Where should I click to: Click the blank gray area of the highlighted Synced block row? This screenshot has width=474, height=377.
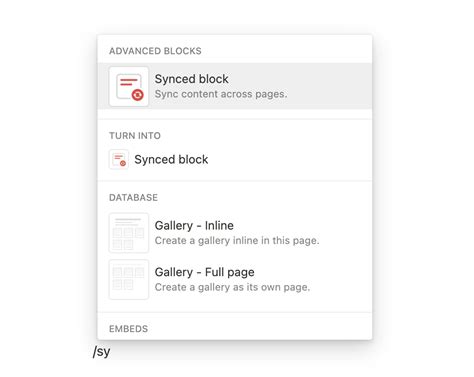(330, 86)
